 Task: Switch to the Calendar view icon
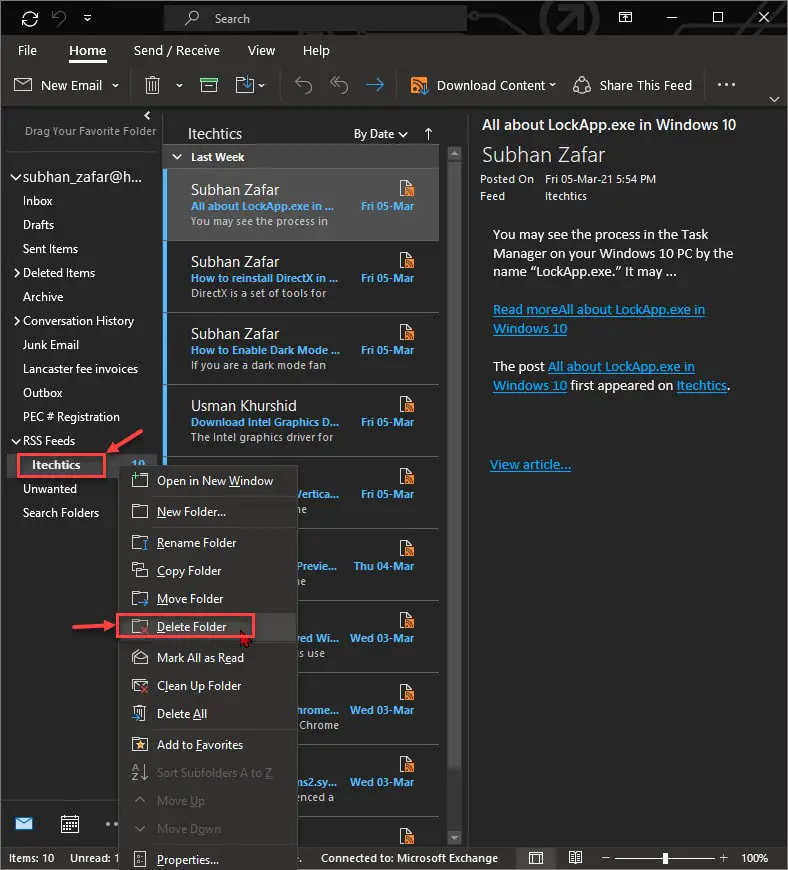(x=69, y=824)
